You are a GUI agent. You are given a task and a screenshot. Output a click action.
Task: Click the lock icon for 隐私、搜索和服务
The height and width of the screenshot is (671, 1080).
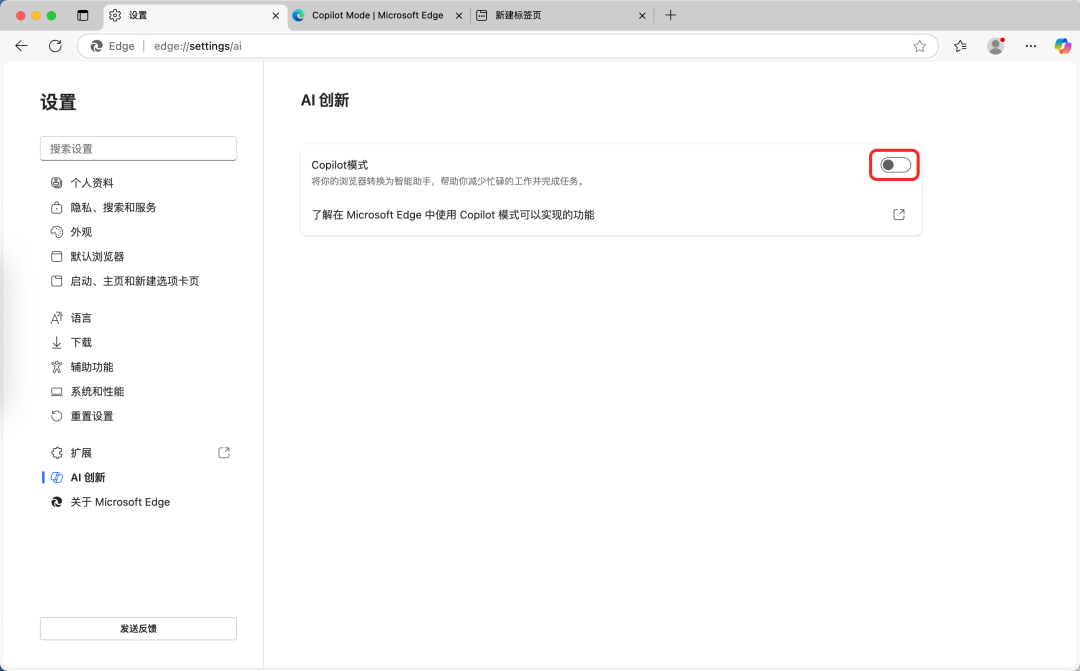[x=56, y=207]
